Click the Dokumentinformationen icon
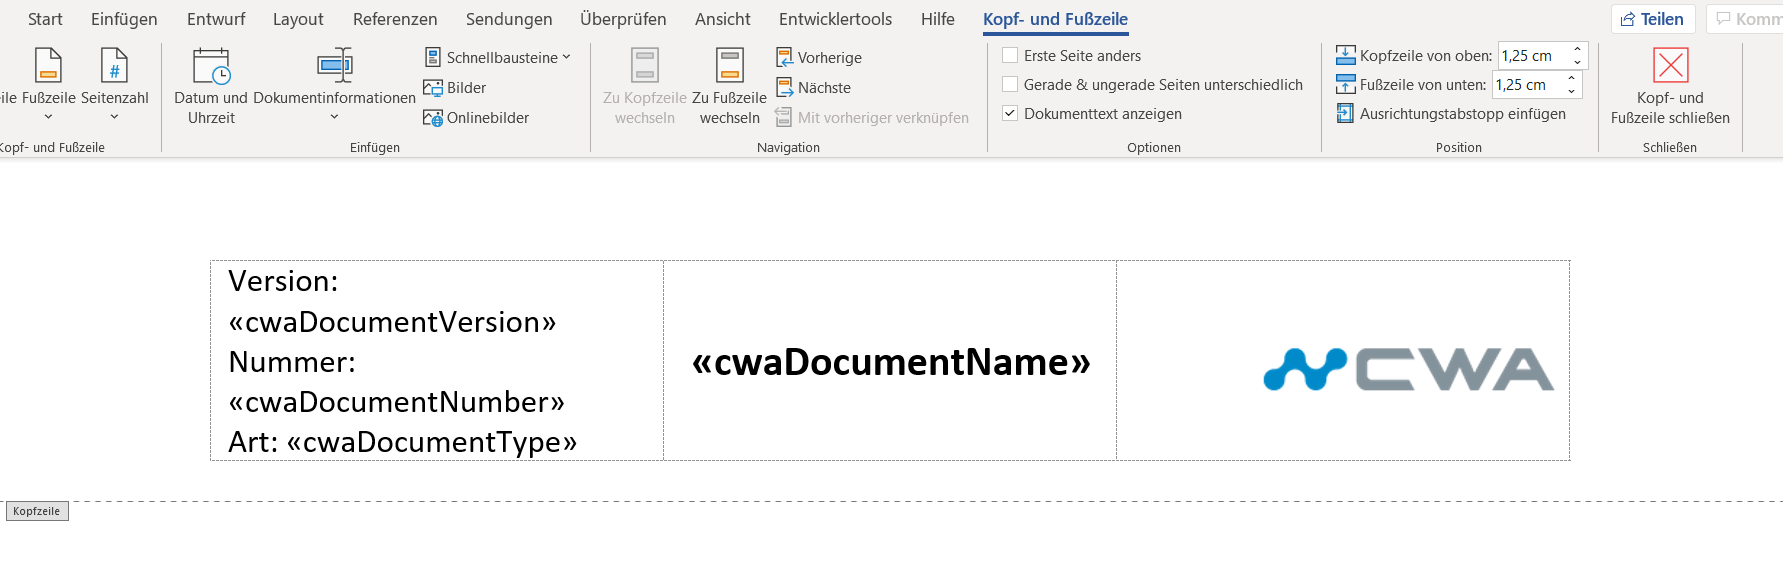1783x573 pixels. [334, 66]
